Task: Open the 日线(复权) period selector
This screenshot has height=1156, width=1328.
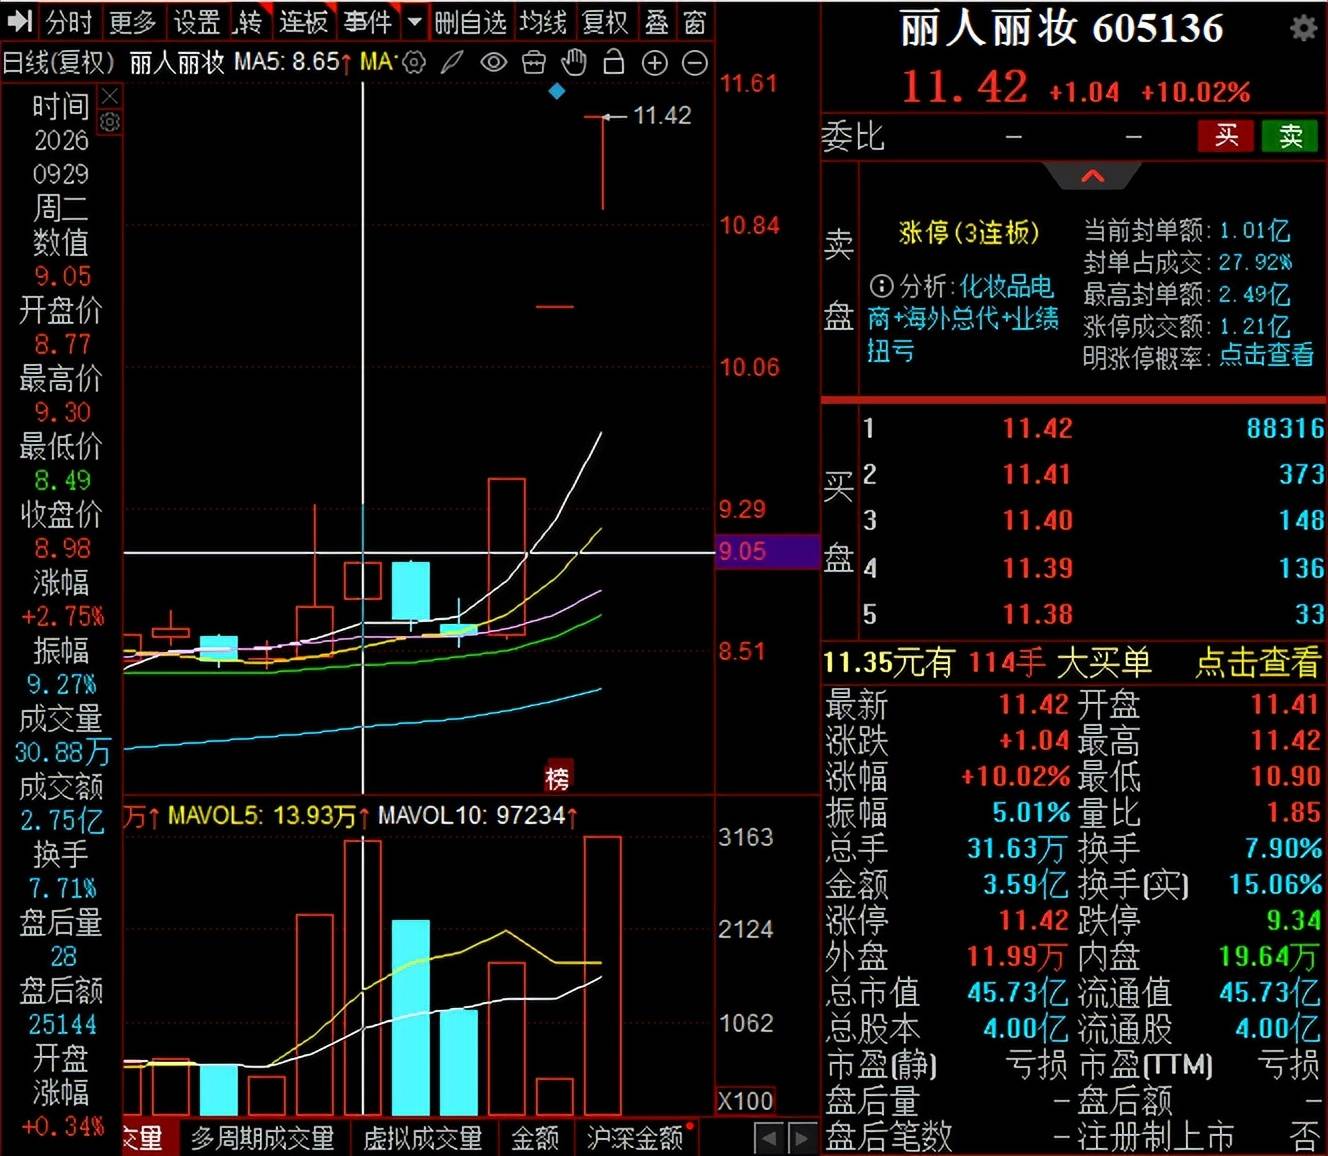Action: pos(59,62)
